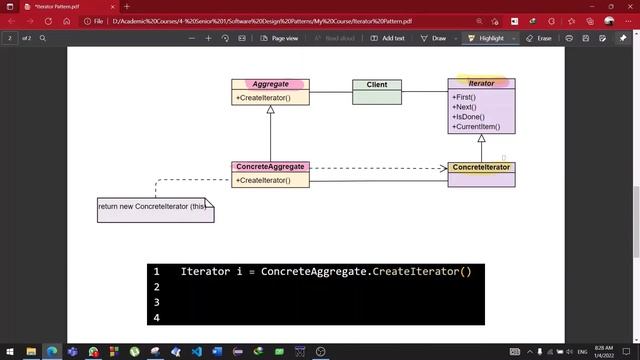The height and width of the screenshot is (360, 640).
Task: Open the Favorites star icon
Action: pyautogui.click(x=571, y=21)
